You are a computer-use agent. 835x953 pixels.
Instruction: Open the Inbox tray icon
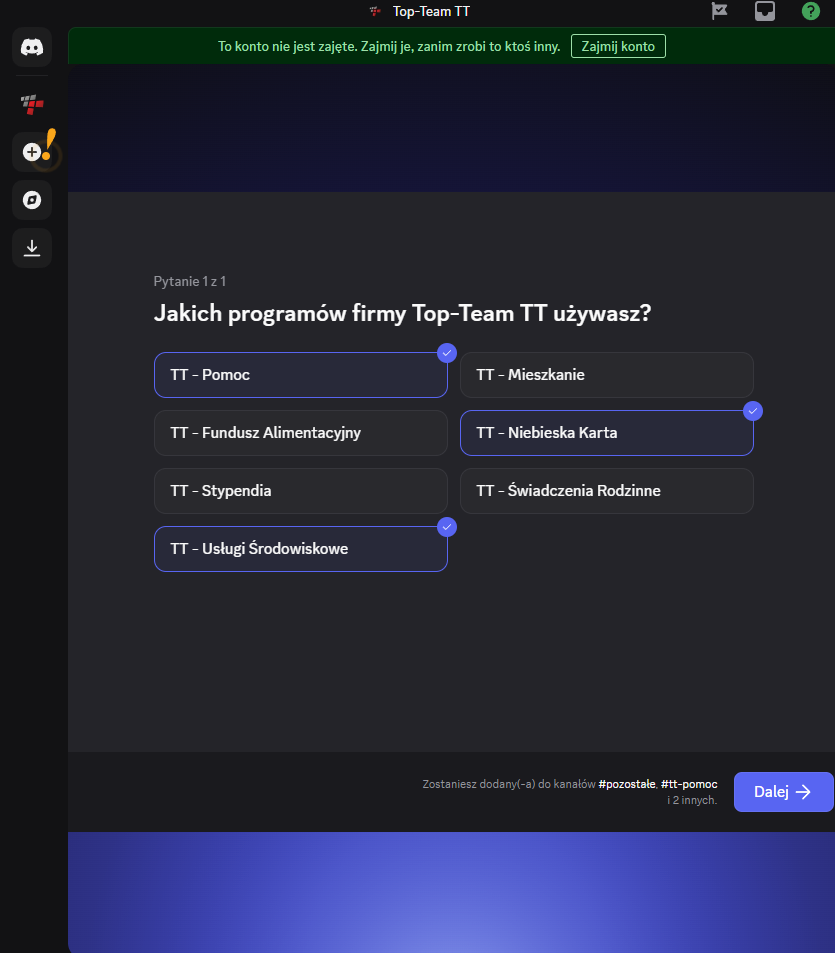(x=765, y=11)
